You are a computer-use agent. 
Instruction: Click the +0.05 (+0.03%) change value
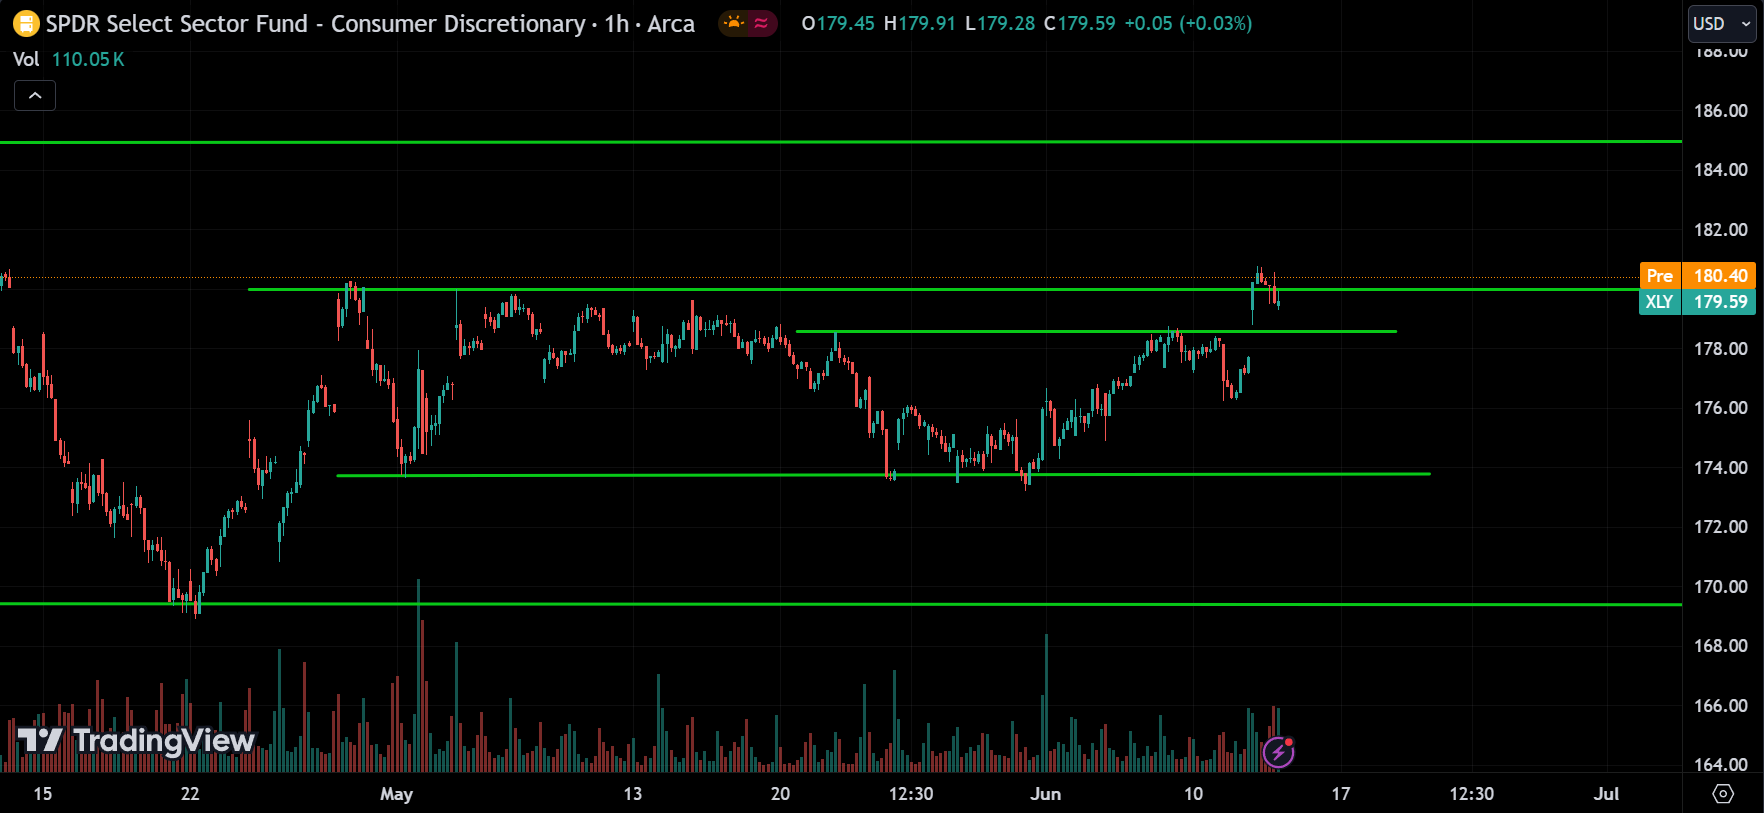click(1188, 23)
